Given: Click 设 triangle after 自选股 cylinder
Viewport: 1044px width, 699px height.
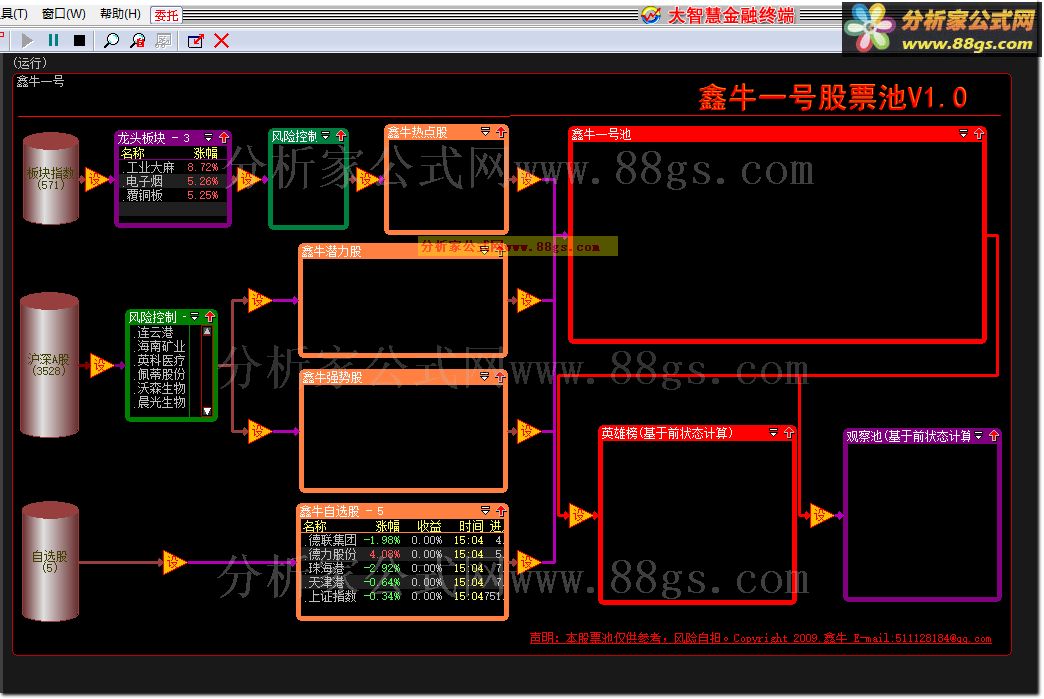Looking at the screenshot, I should coord(174,563).
